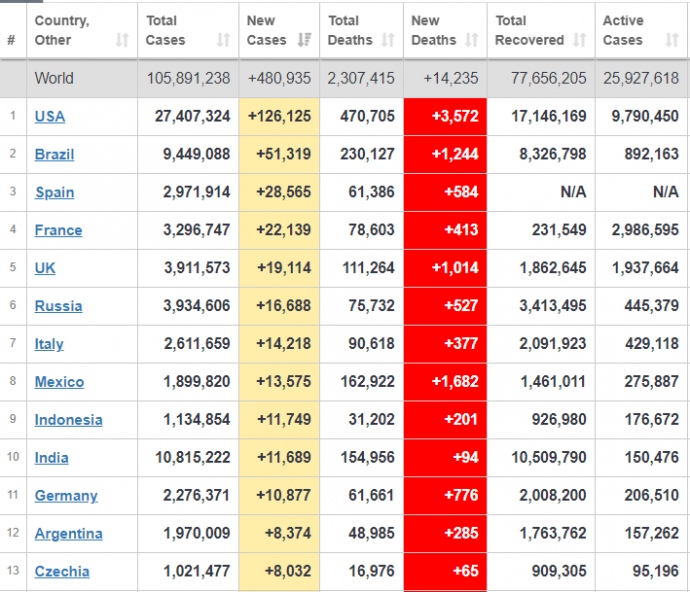Open the Brazil country link
The width and height of the screenshot is (690, 592).
pyautogui.click(x=54, y=154)
